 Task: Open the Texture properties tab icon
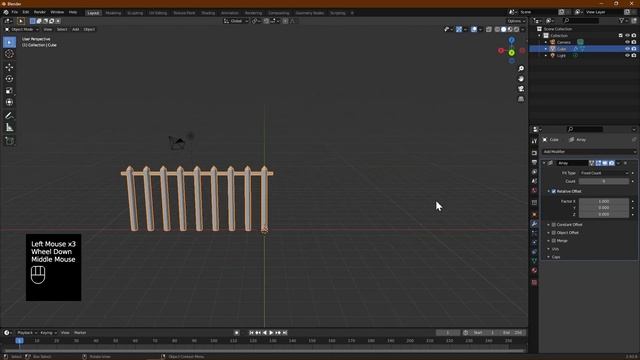[x=534, y=282]
